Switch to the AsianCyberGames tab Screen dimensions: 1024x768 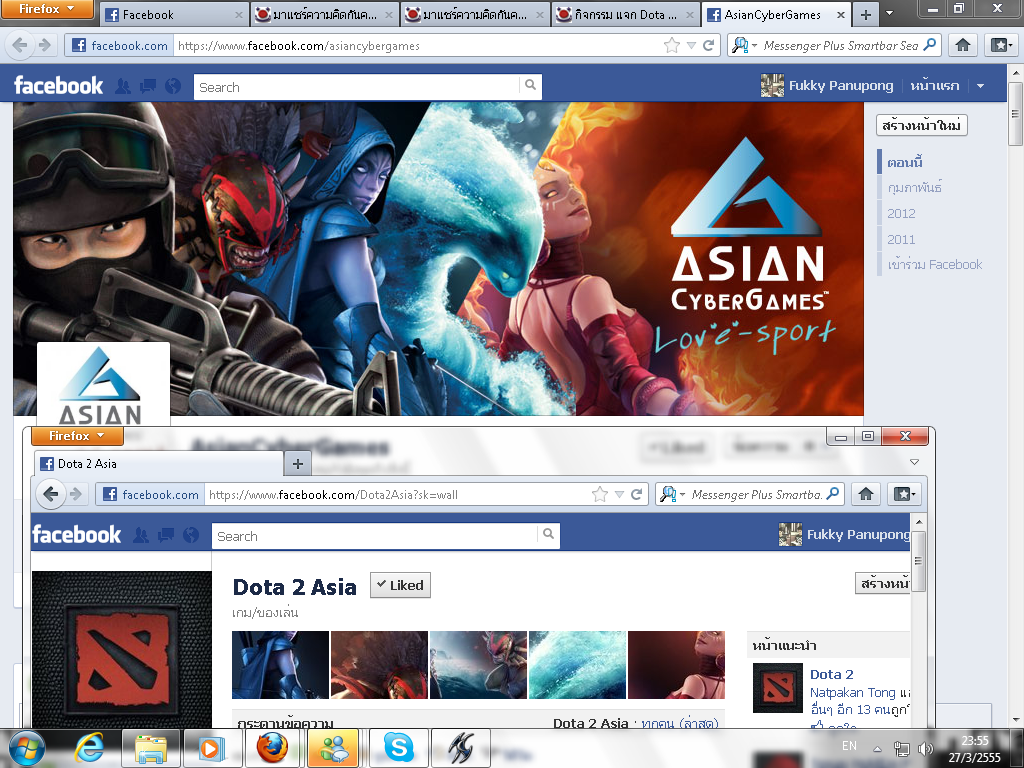click(775, 14)
